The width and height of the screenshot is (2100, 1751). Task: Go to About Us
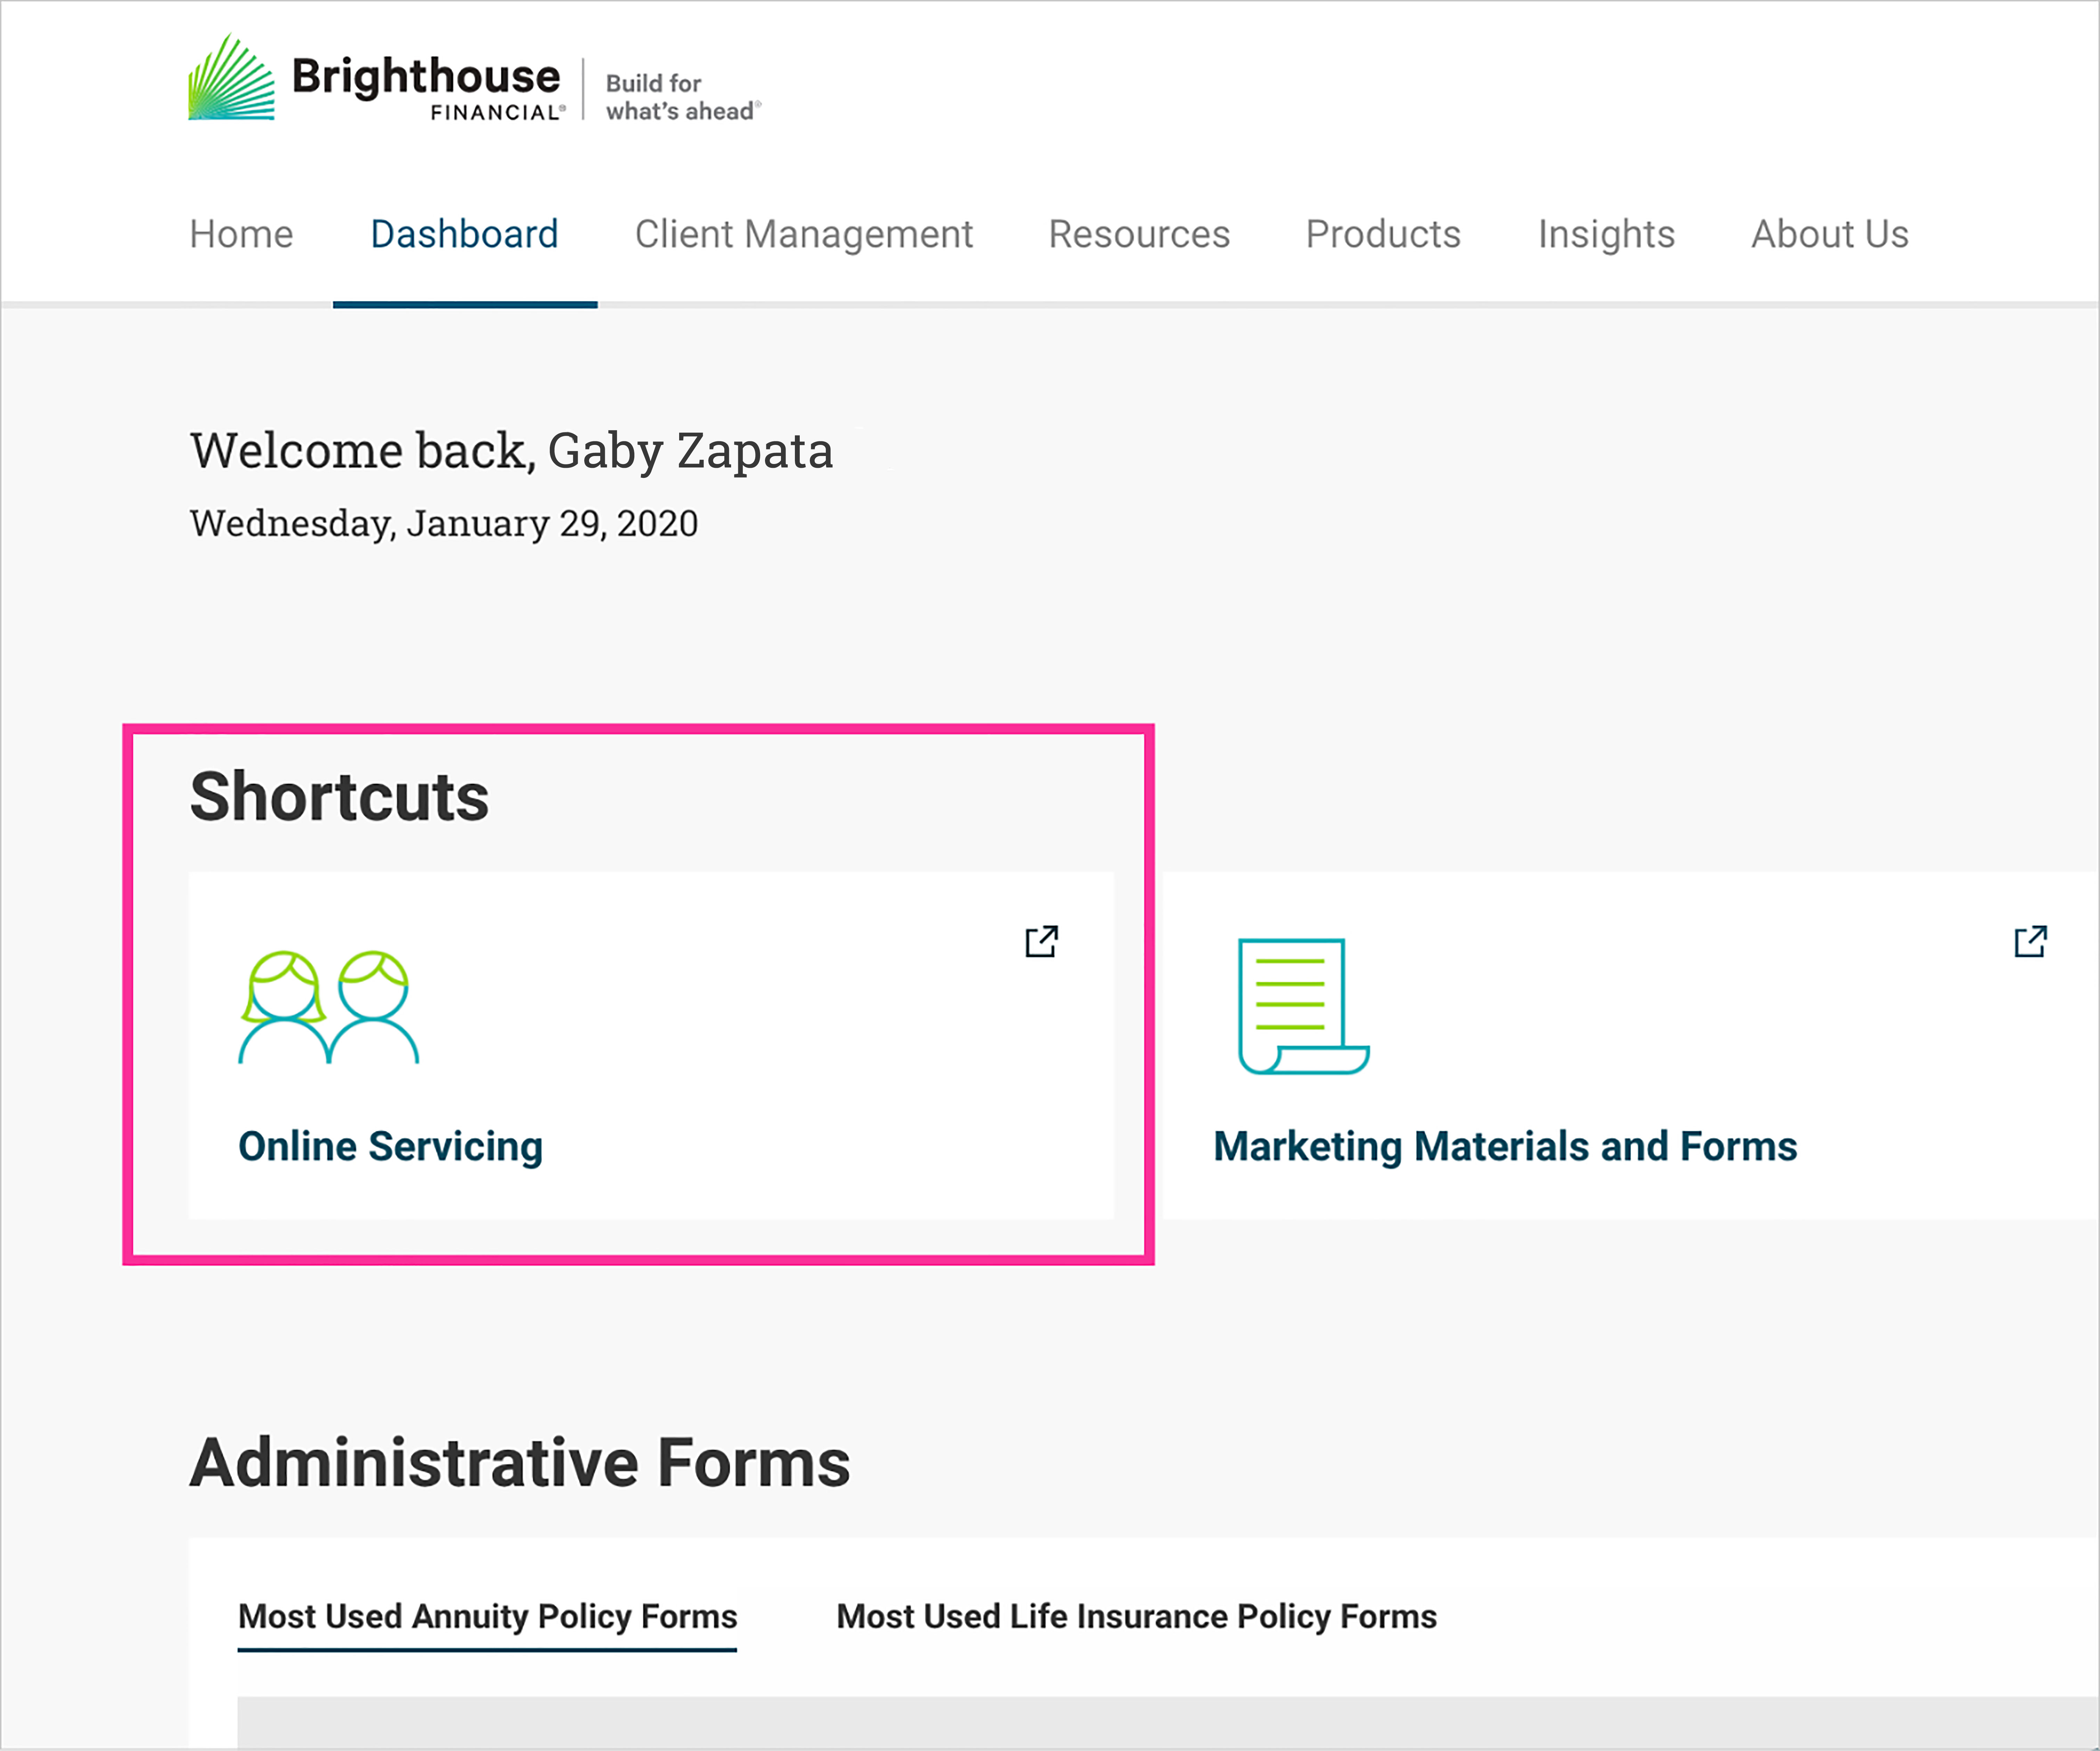point(1829,234)
